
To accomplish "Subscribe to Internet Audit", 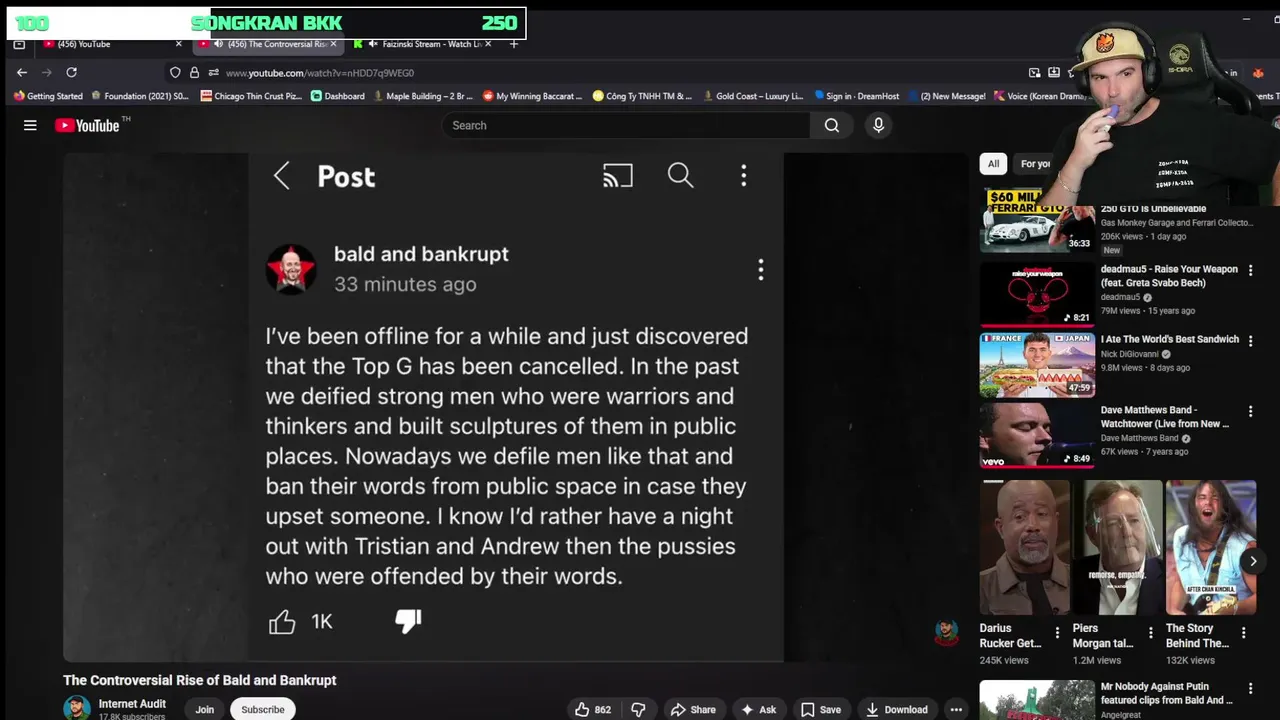I will [x=263, y=709].
